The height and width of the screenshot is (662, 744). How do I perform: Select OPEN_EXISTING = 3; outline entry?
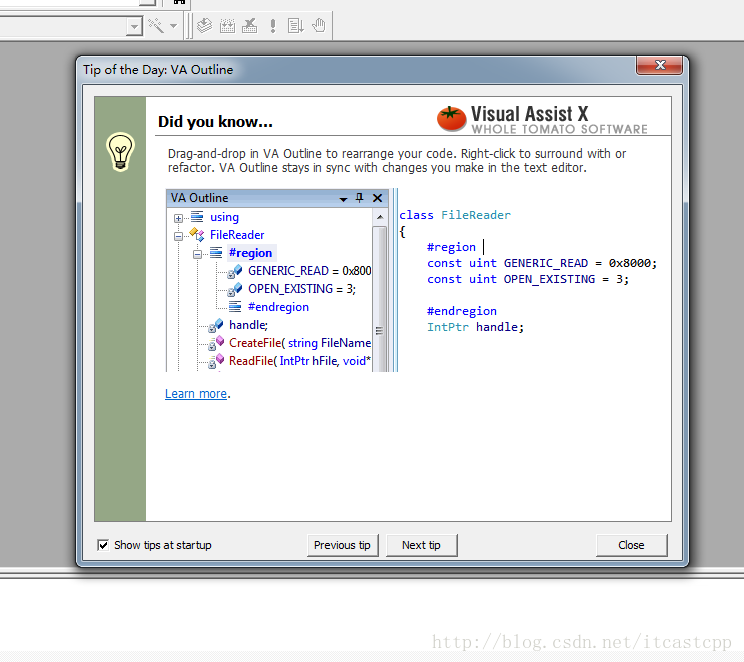(302, 289)
